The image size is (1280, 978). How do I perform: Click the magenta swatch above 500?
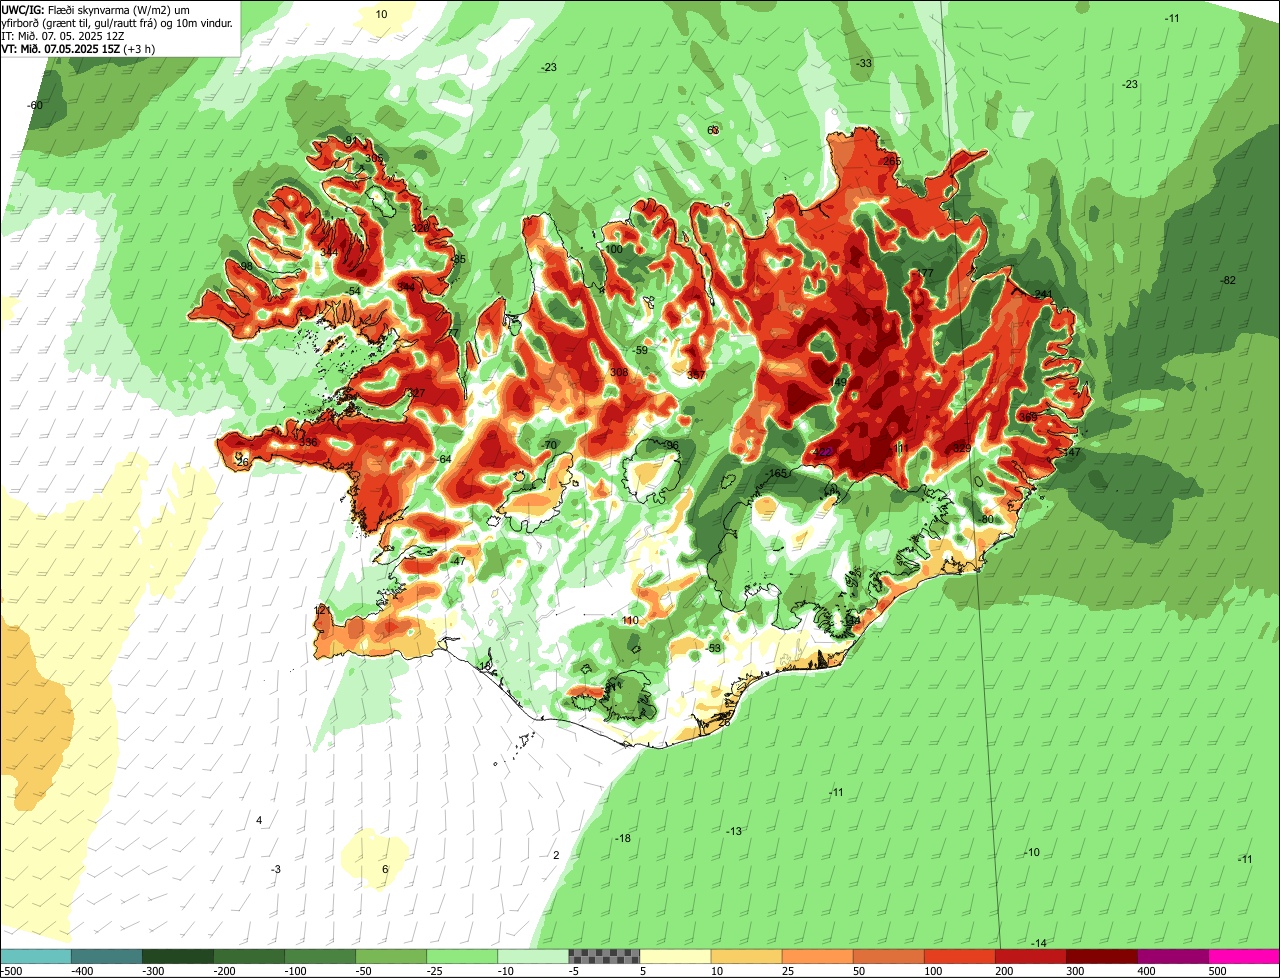(1244, 955)
